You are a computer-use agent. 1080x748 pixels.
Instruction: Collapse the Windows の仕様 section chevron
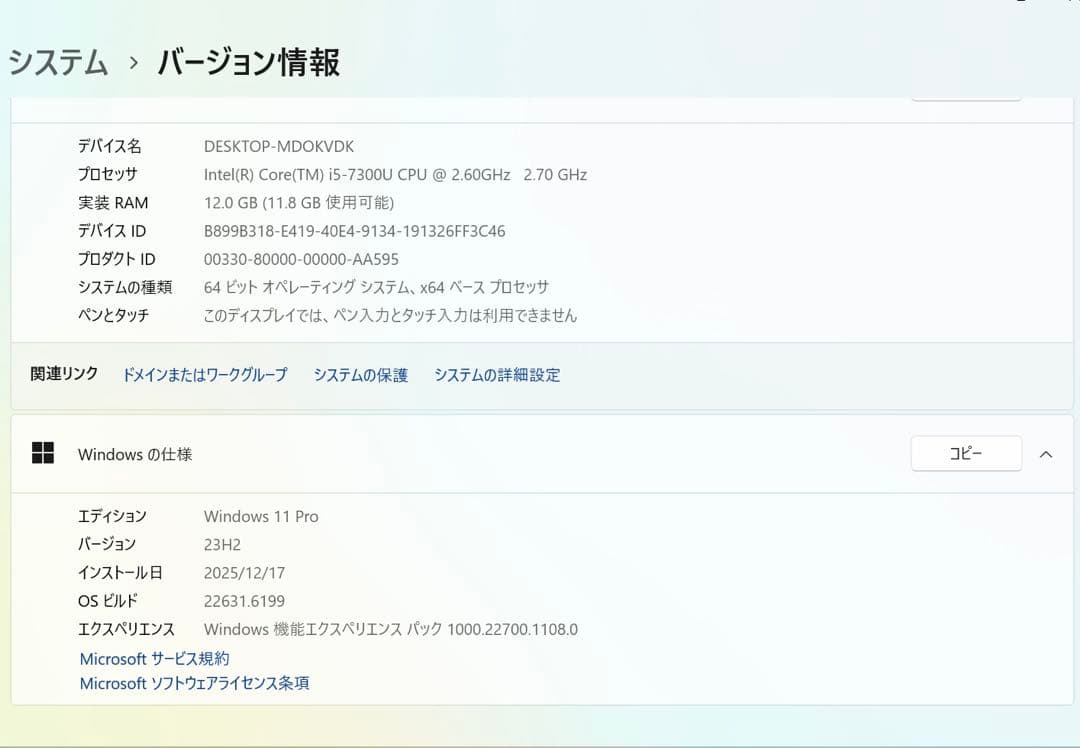point(1047,452)
